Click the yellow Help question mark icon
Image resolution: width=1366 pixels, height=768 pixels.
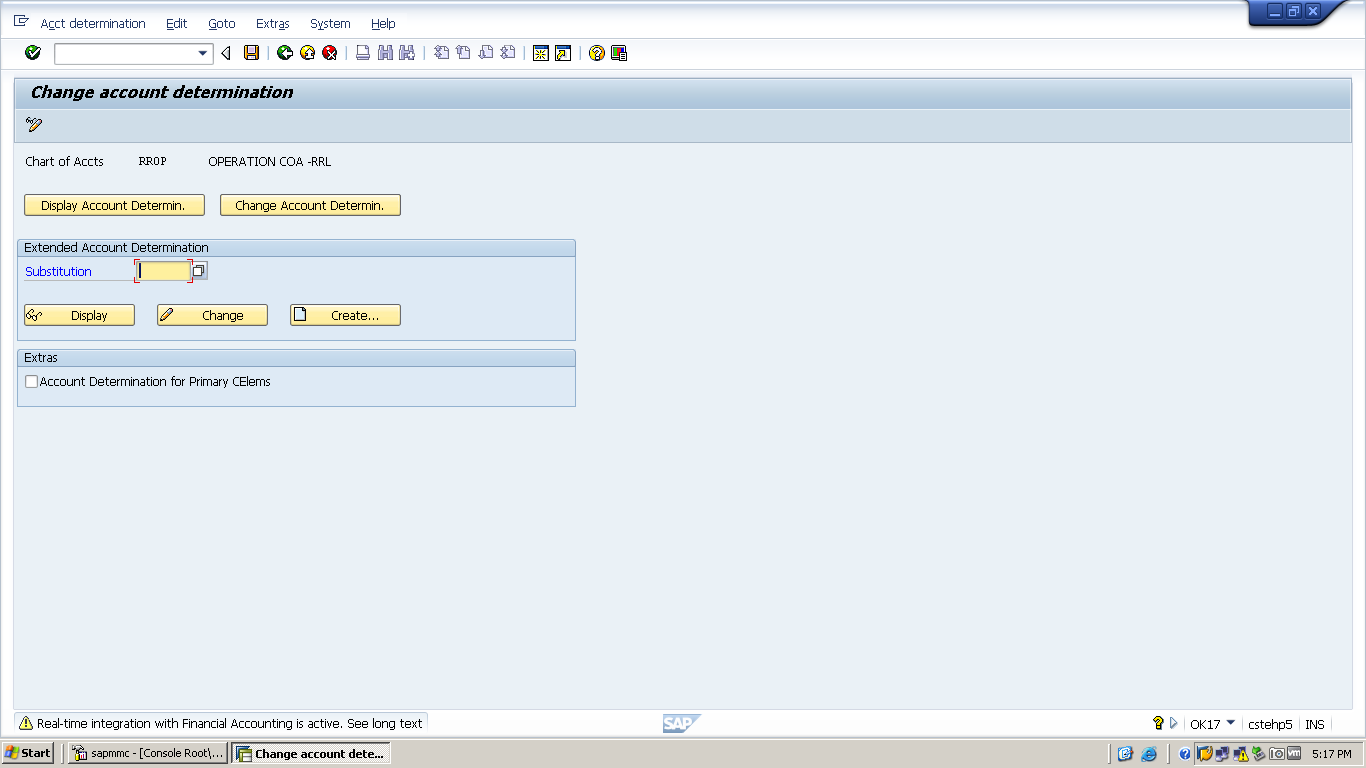click(597, 53)
